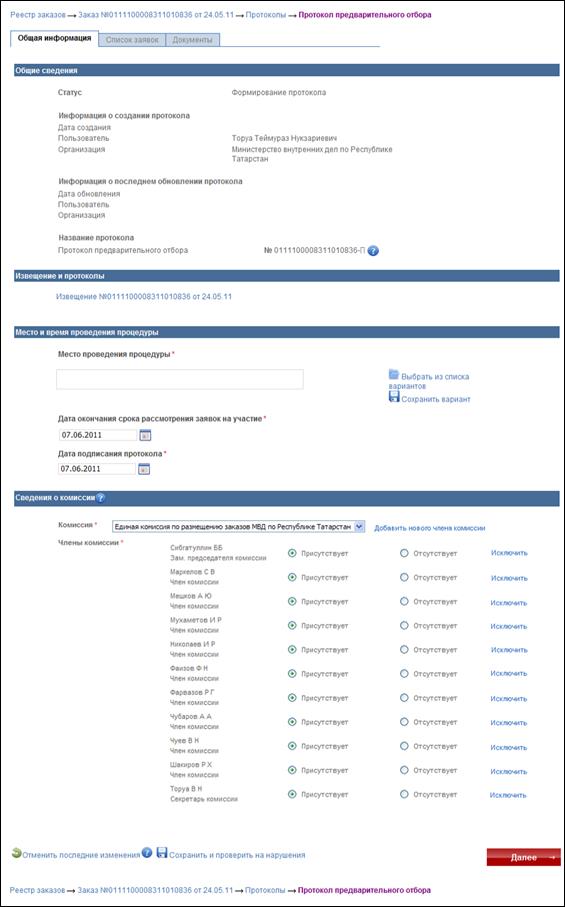Open the Комиссия dropdown list

pyautogui.click(x=238, y=527)
